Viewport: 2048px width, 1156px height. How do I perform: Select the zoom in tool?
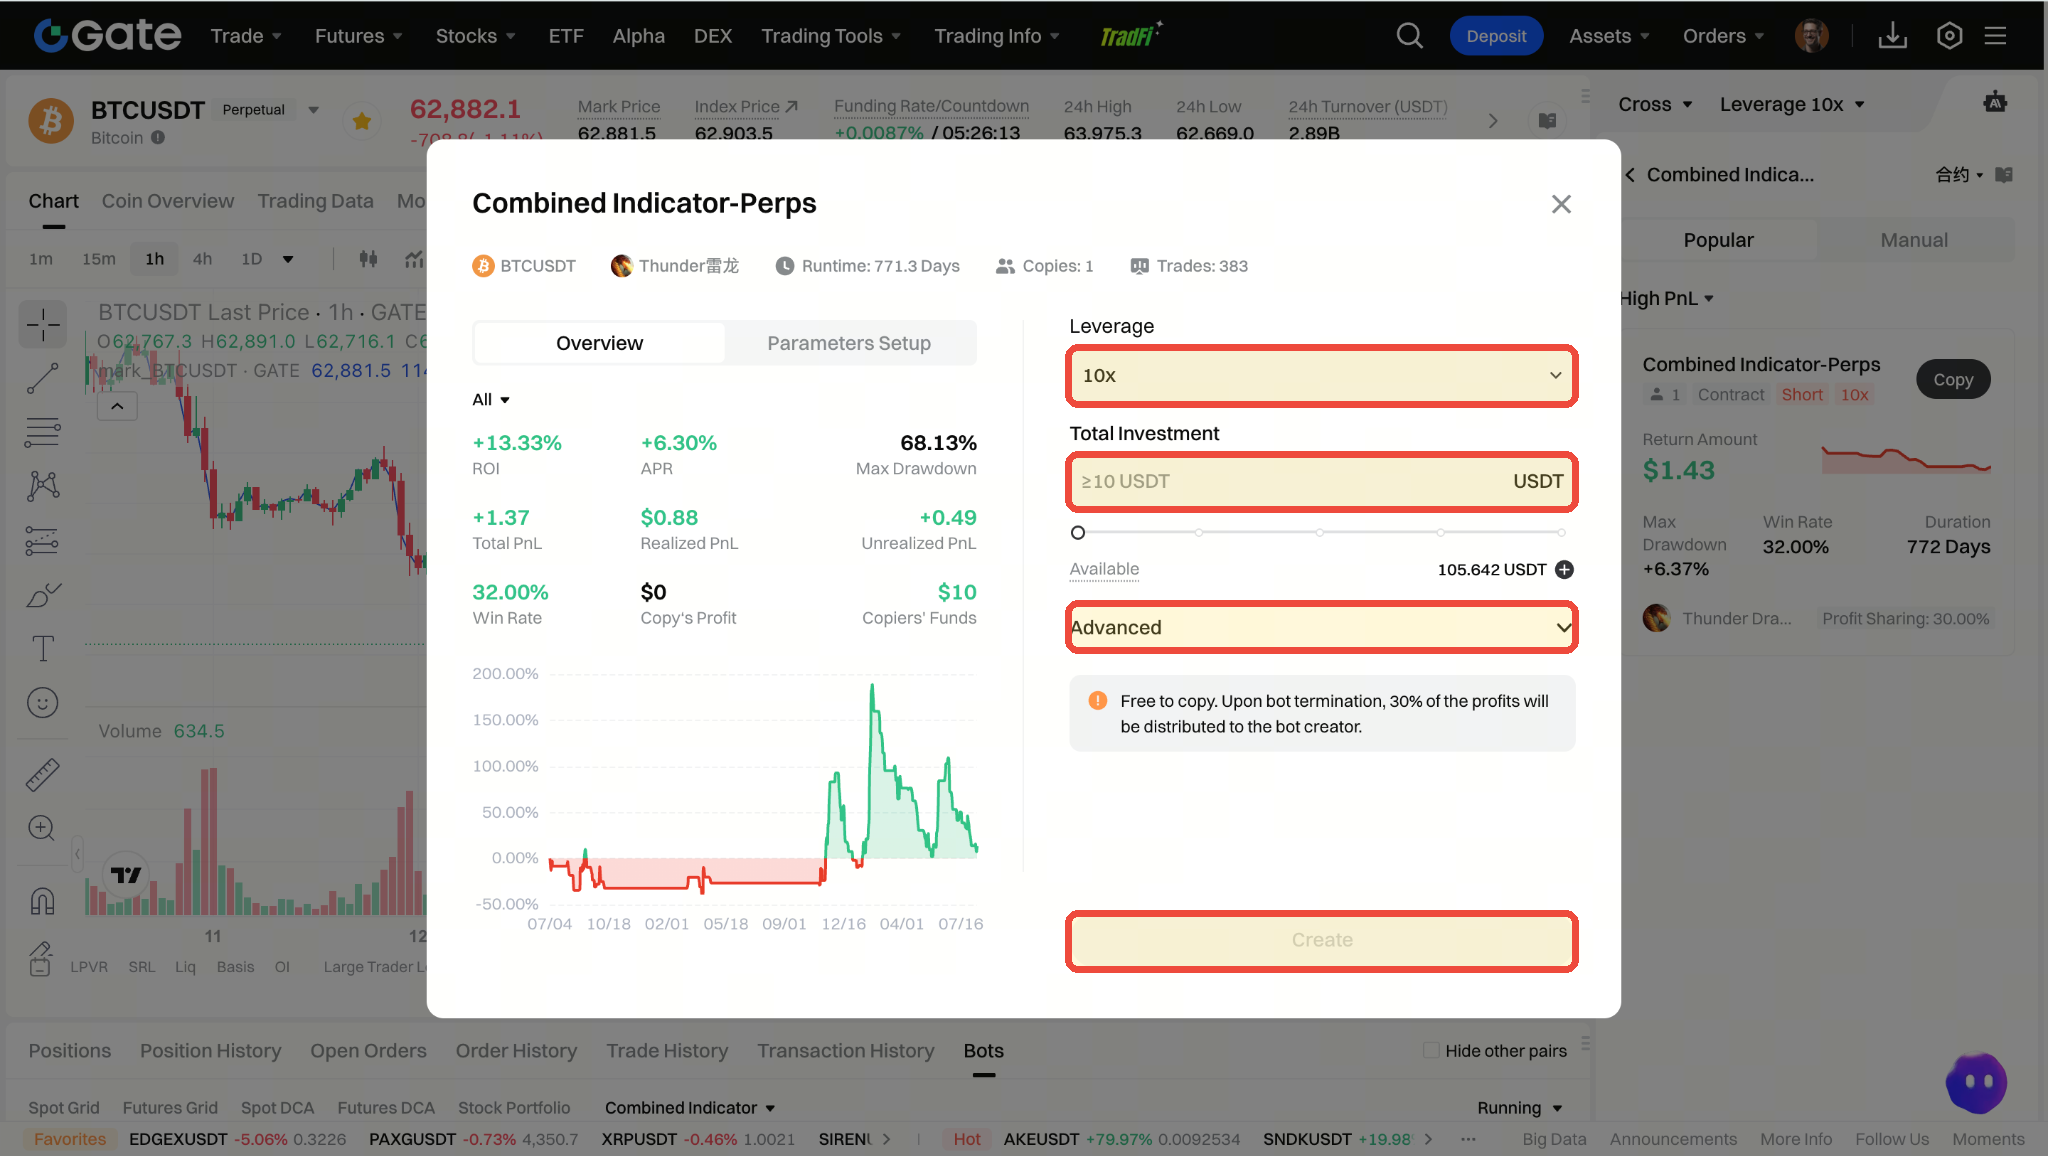42,828
